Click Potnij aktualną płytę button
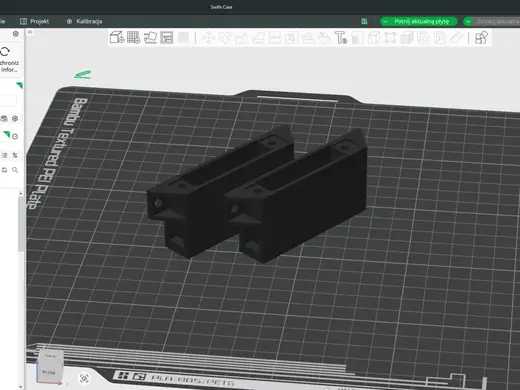This screenshot has width=520, height=390. (422, 21)
